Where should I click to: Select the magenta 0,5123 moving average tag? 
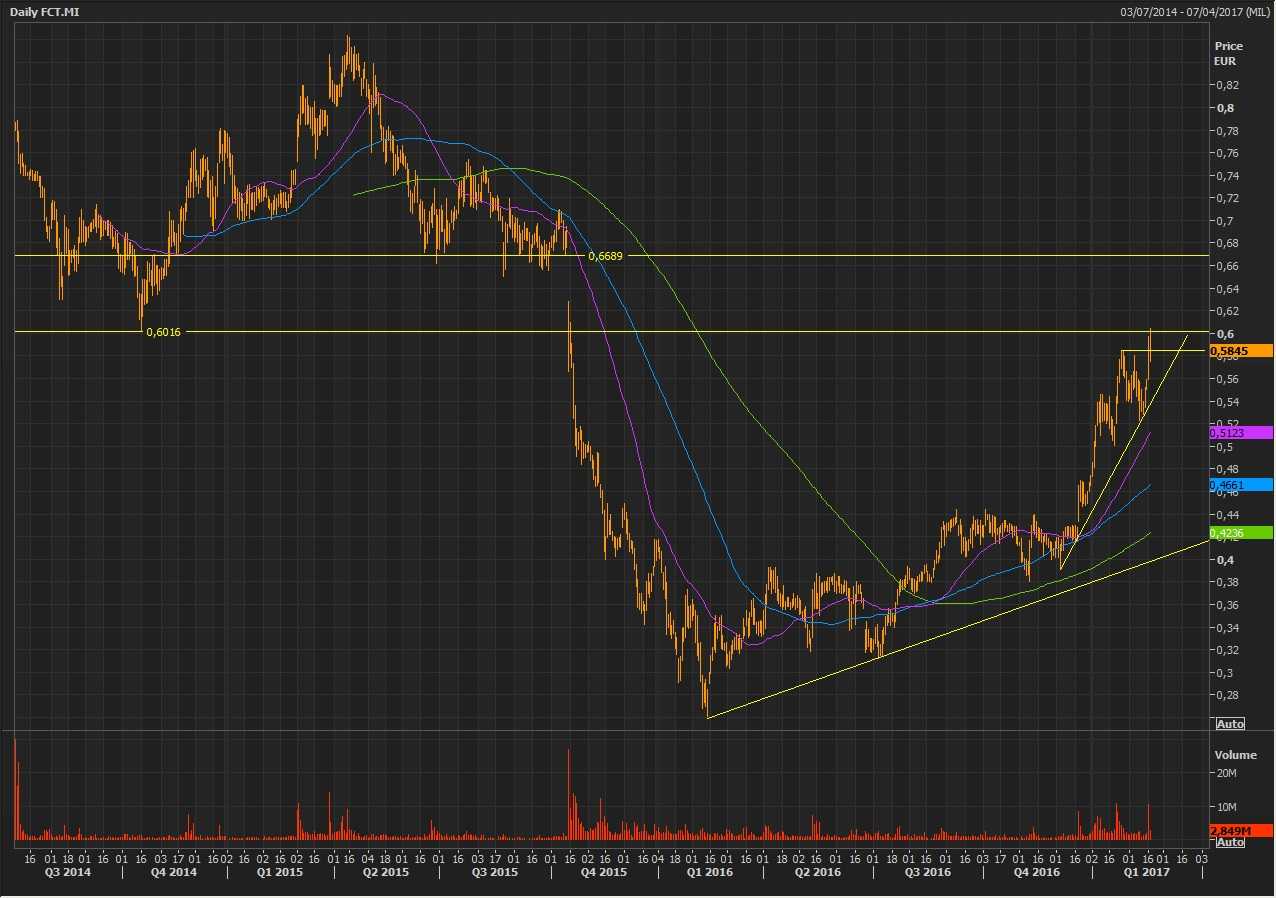[x=1240, y=433]
